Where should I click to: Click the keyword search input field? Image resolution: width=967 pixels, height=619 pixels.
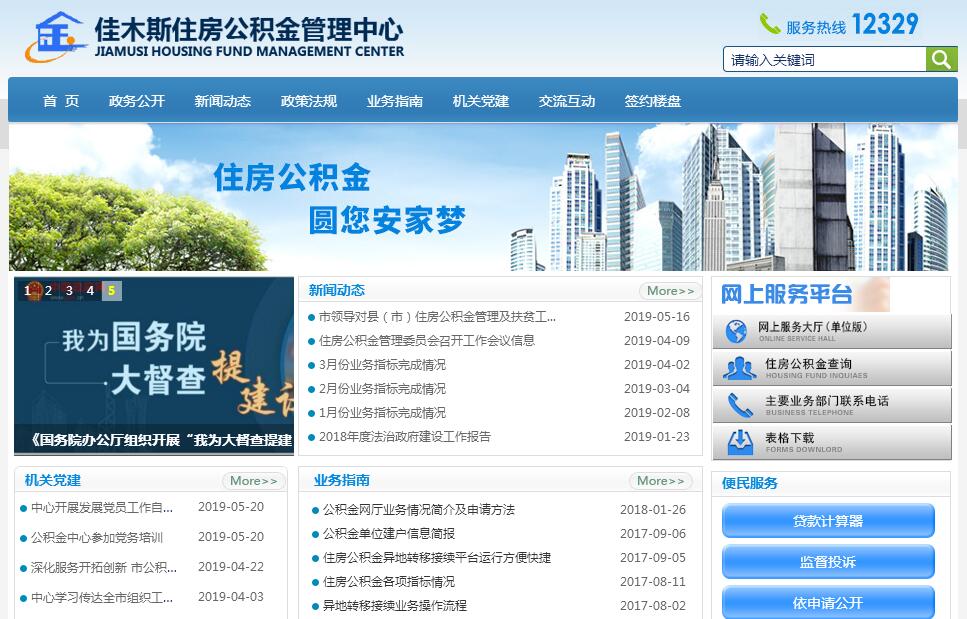click(824, 60)
